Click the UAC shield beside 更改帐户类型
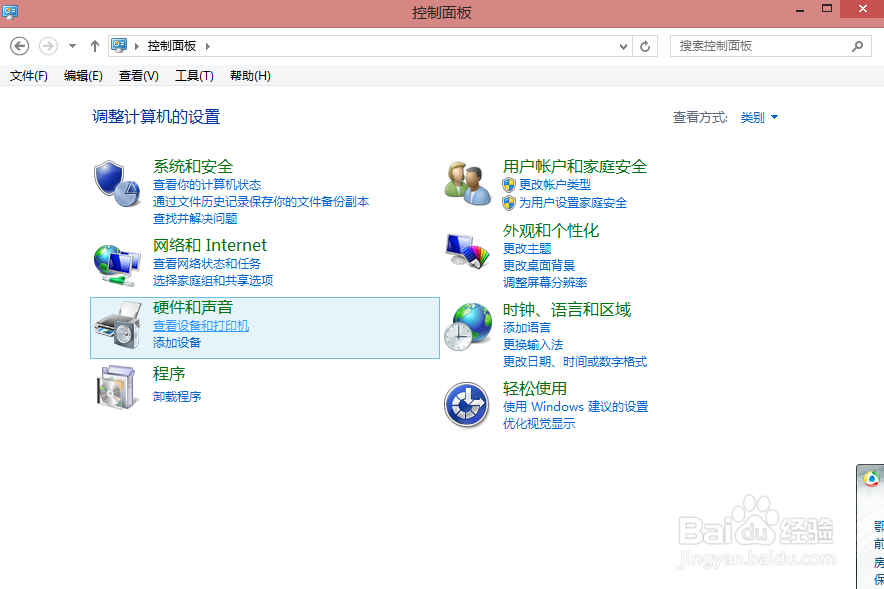This screenshot has height=589, width=884. pyautogui.click(x=509, y=185)
